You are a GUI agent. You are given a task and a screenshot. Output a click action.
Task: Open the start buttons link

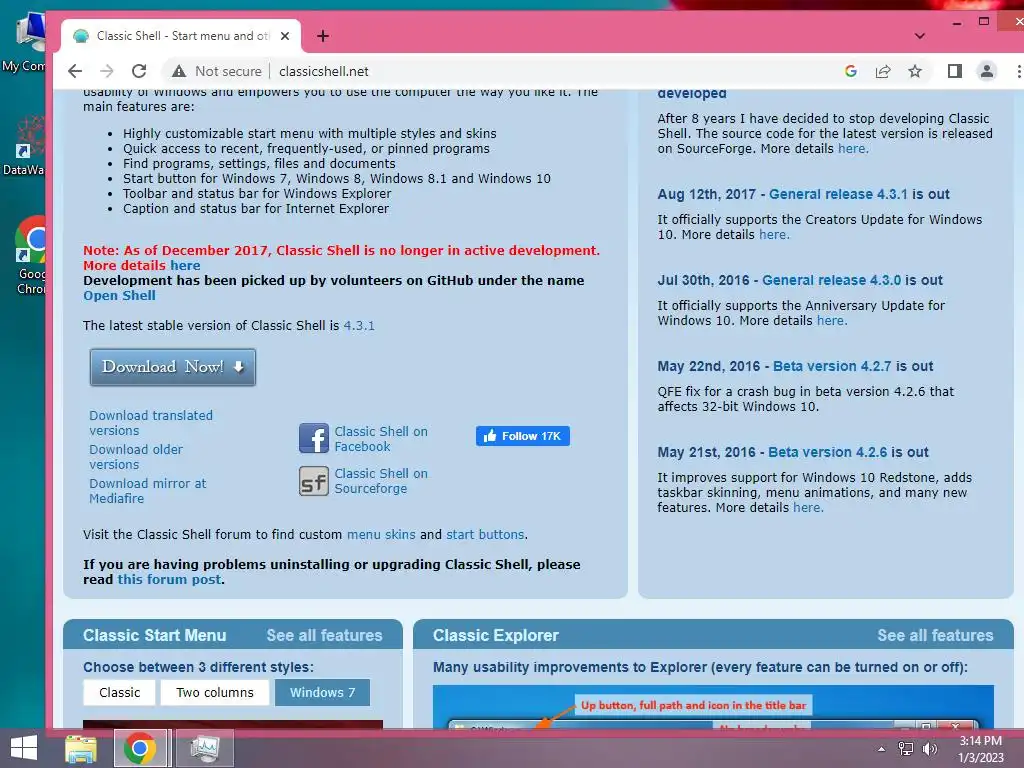tap(485, 534)
